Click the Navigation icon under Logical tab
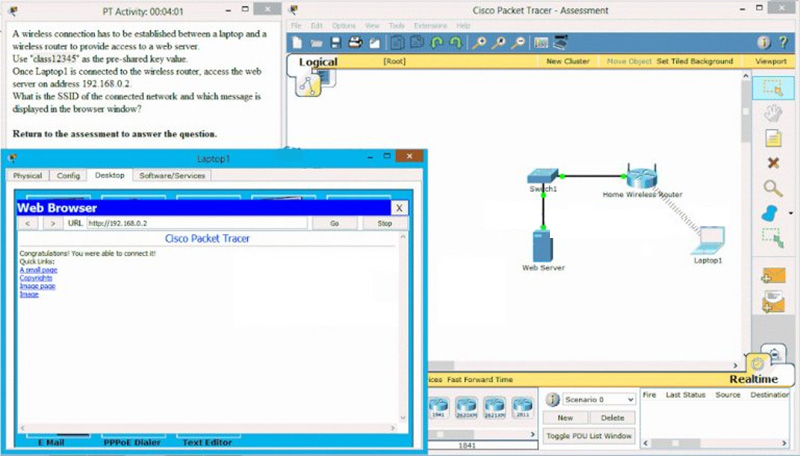 (308, 85)
